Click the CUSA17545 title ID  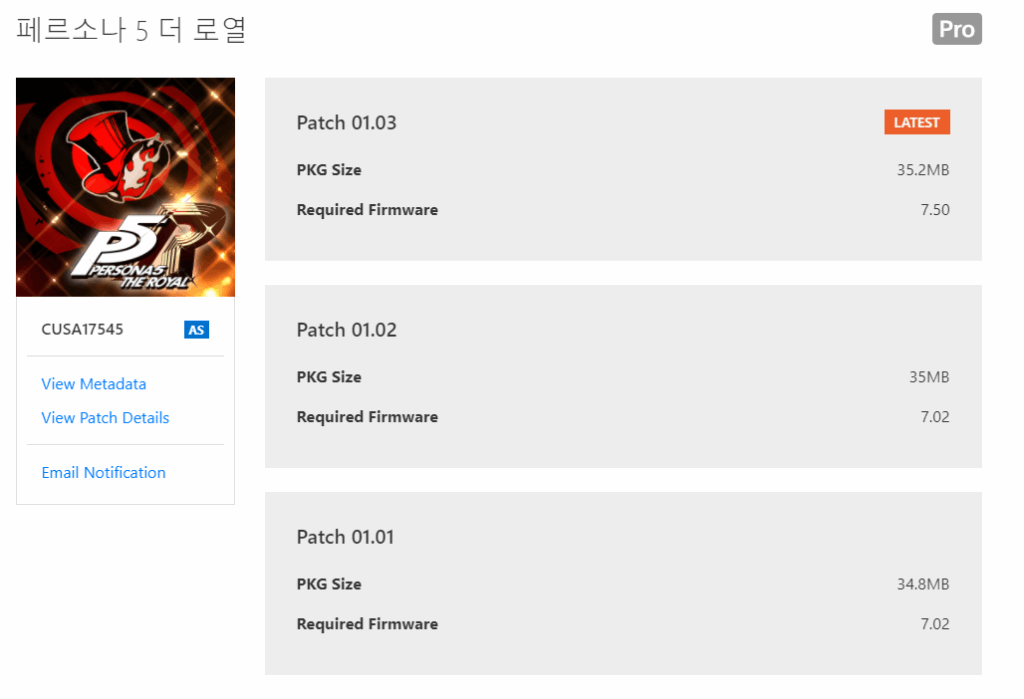click(x=82, y=329)
